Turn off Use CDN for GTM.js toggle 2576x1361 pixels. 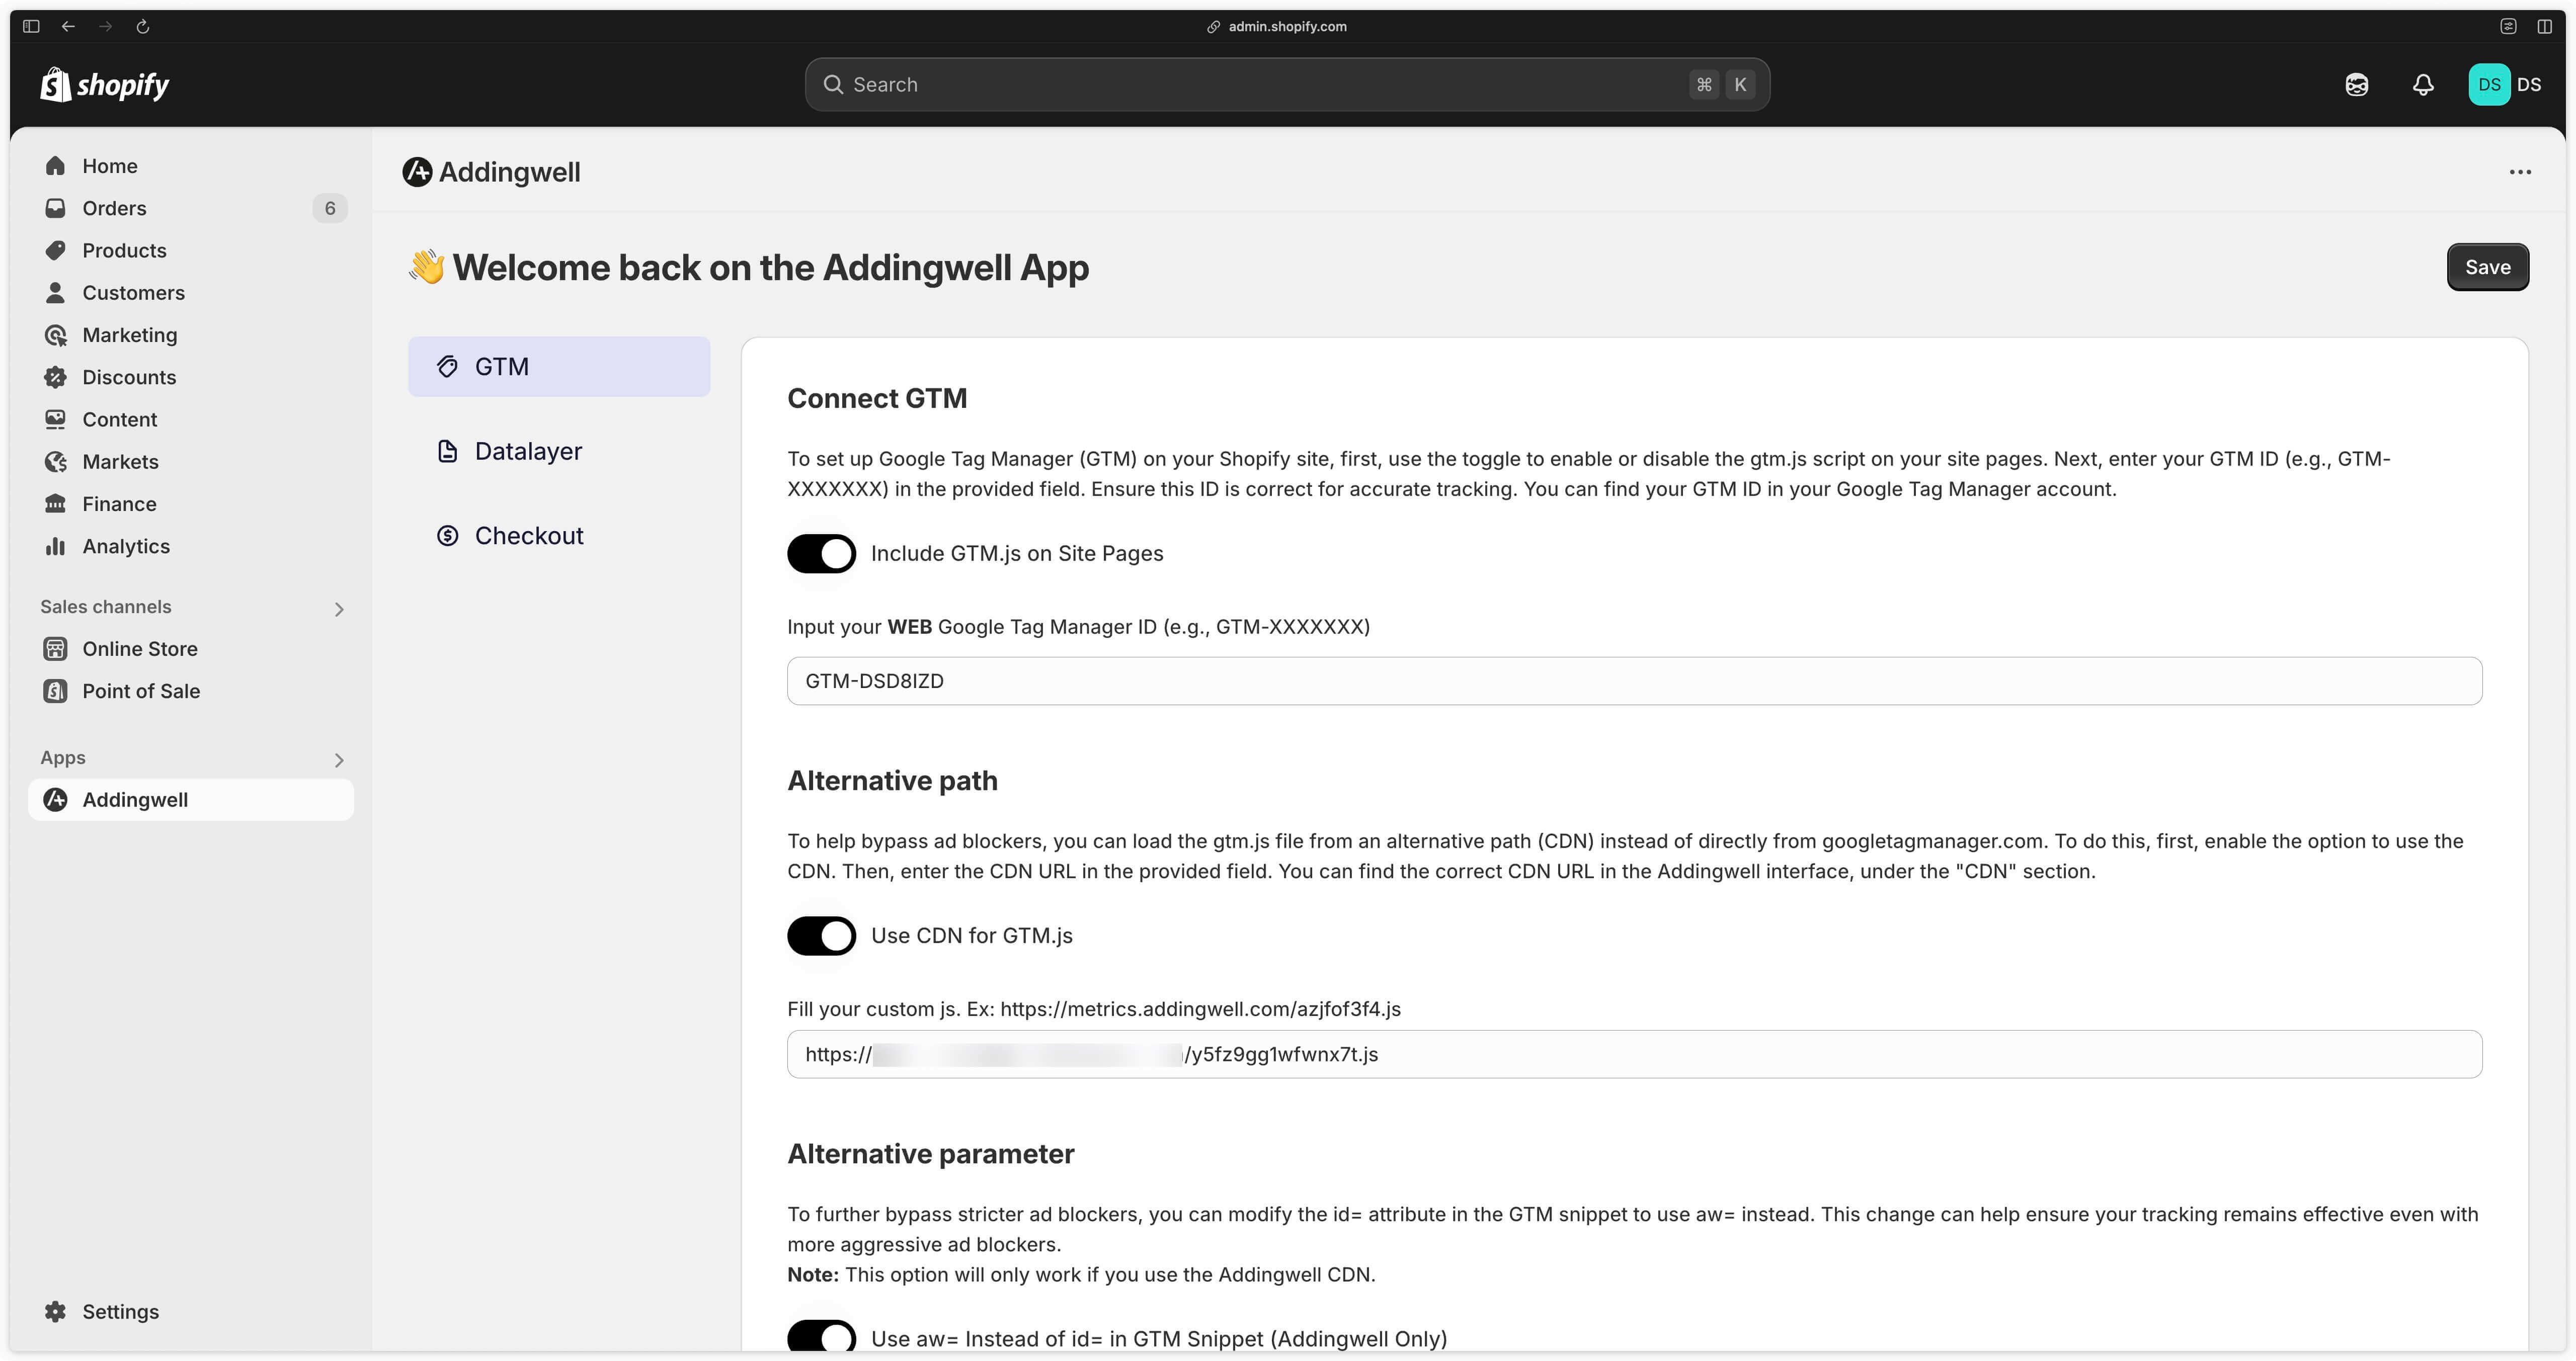click(x=821, y=936)
